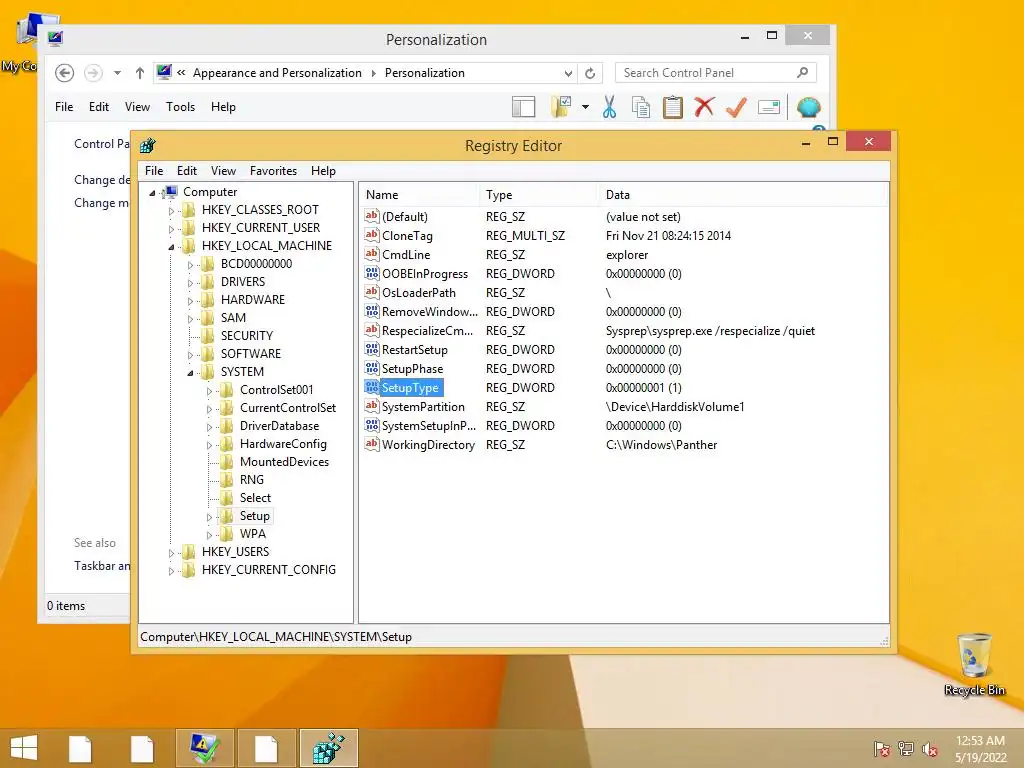
Task: Open the folder options toolbar dropdown arrow
Action: click(x=585, y=107)
